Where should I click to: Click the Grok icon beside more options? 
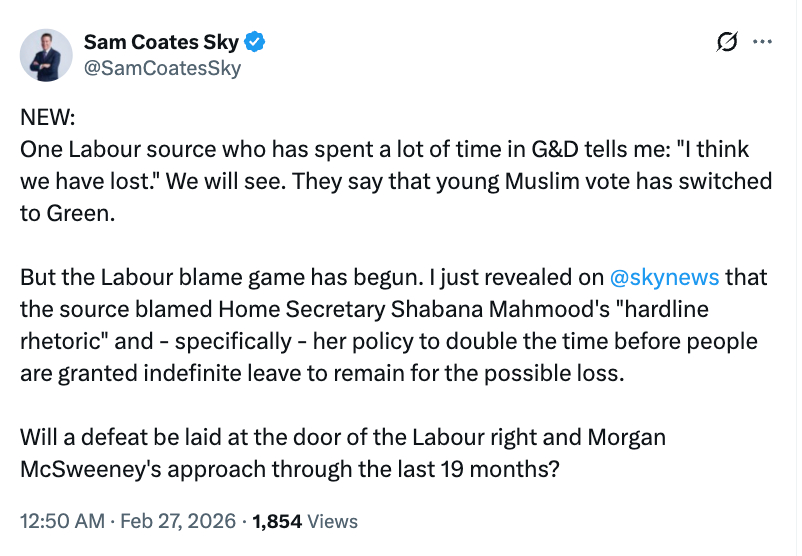point(728,42)
